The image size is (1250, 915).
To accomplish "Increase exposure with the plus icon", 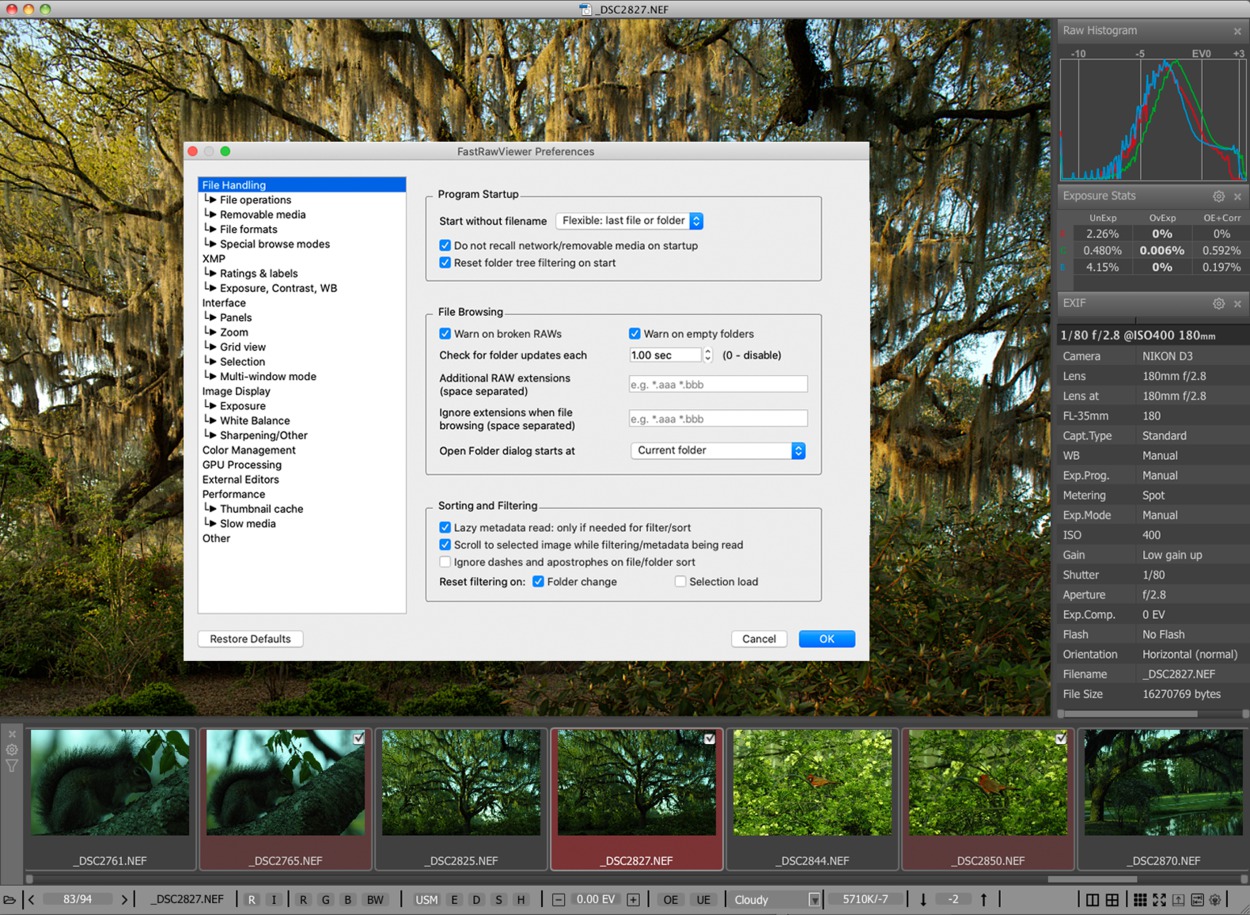I will [633, 900].
